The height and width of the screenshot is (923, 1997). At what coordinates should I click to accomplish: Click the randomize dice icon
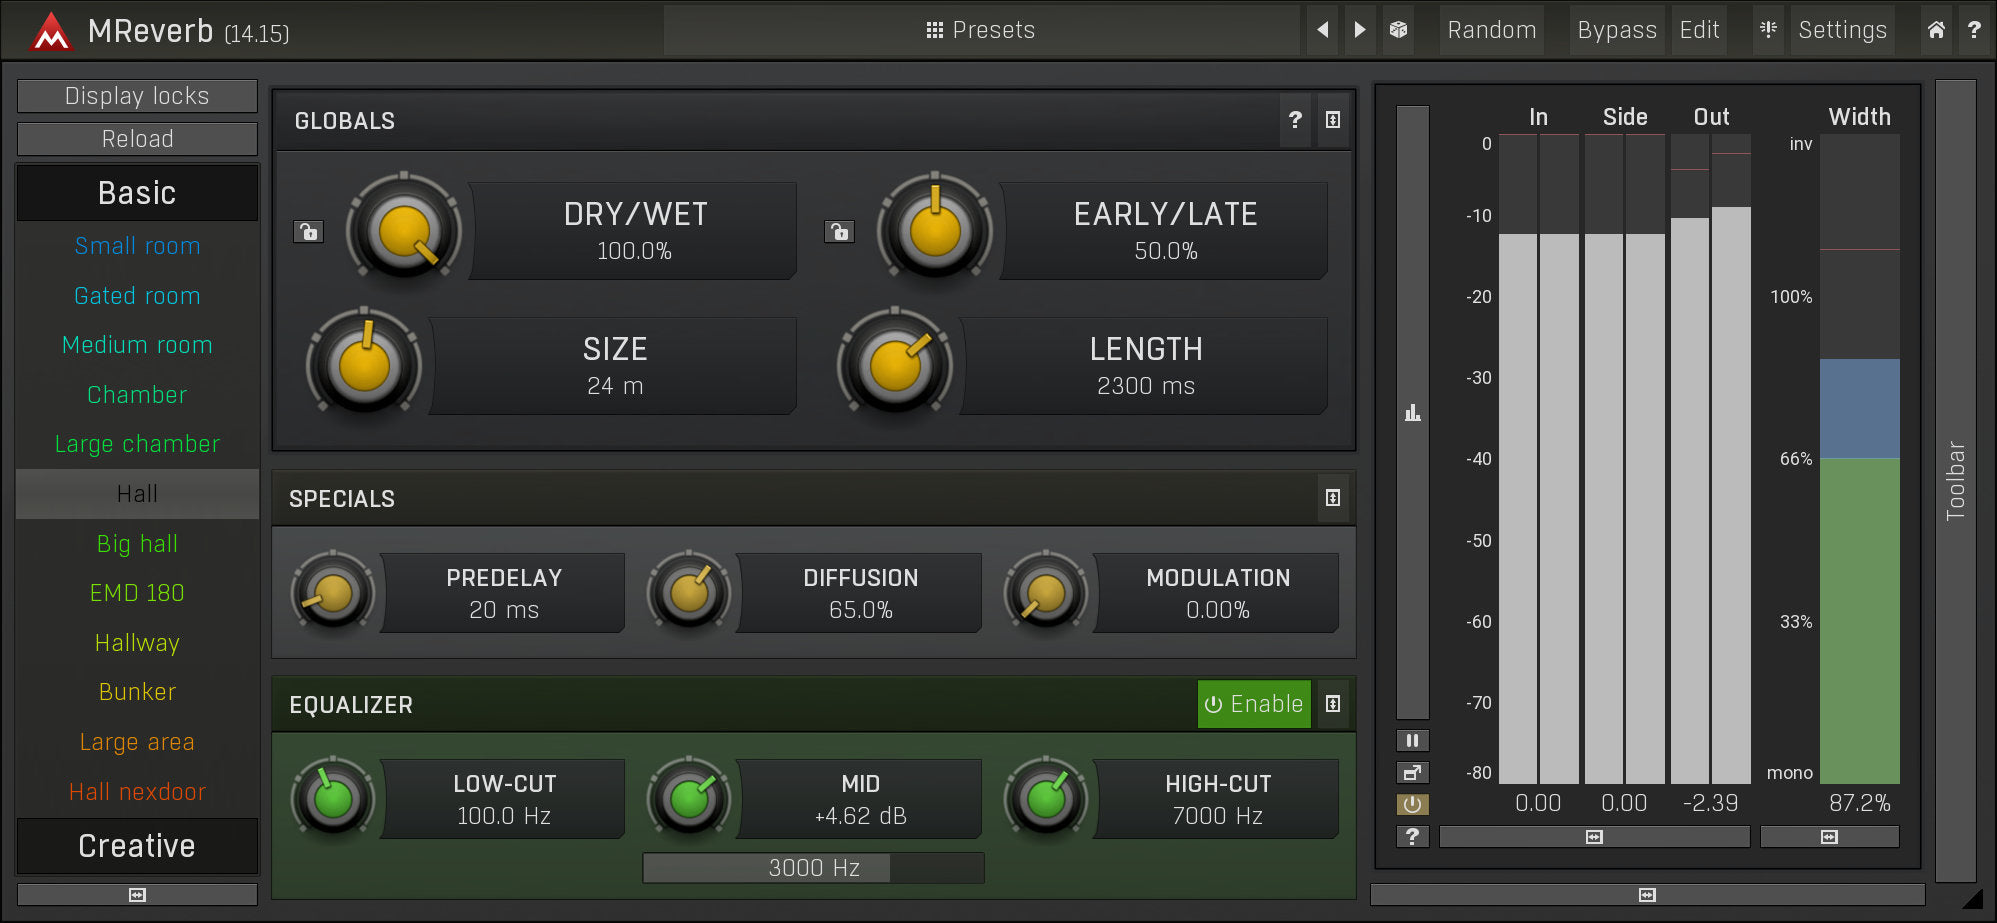point(1398,30)
